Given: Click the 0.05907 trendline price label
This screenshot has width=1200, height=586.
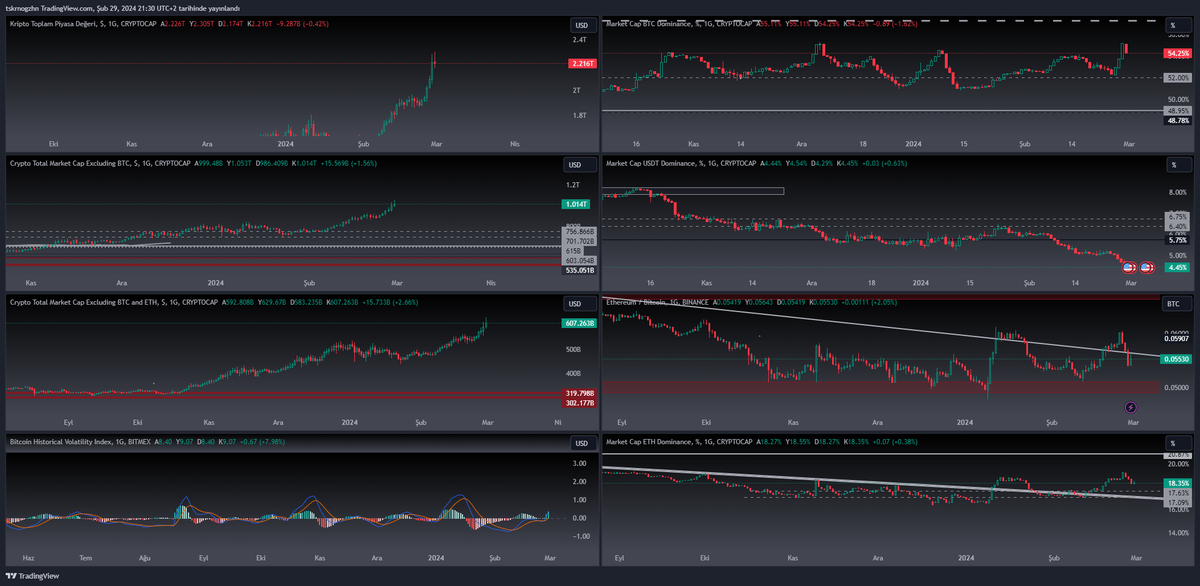Looking at the screenshot, I should tap(1177, 339).
